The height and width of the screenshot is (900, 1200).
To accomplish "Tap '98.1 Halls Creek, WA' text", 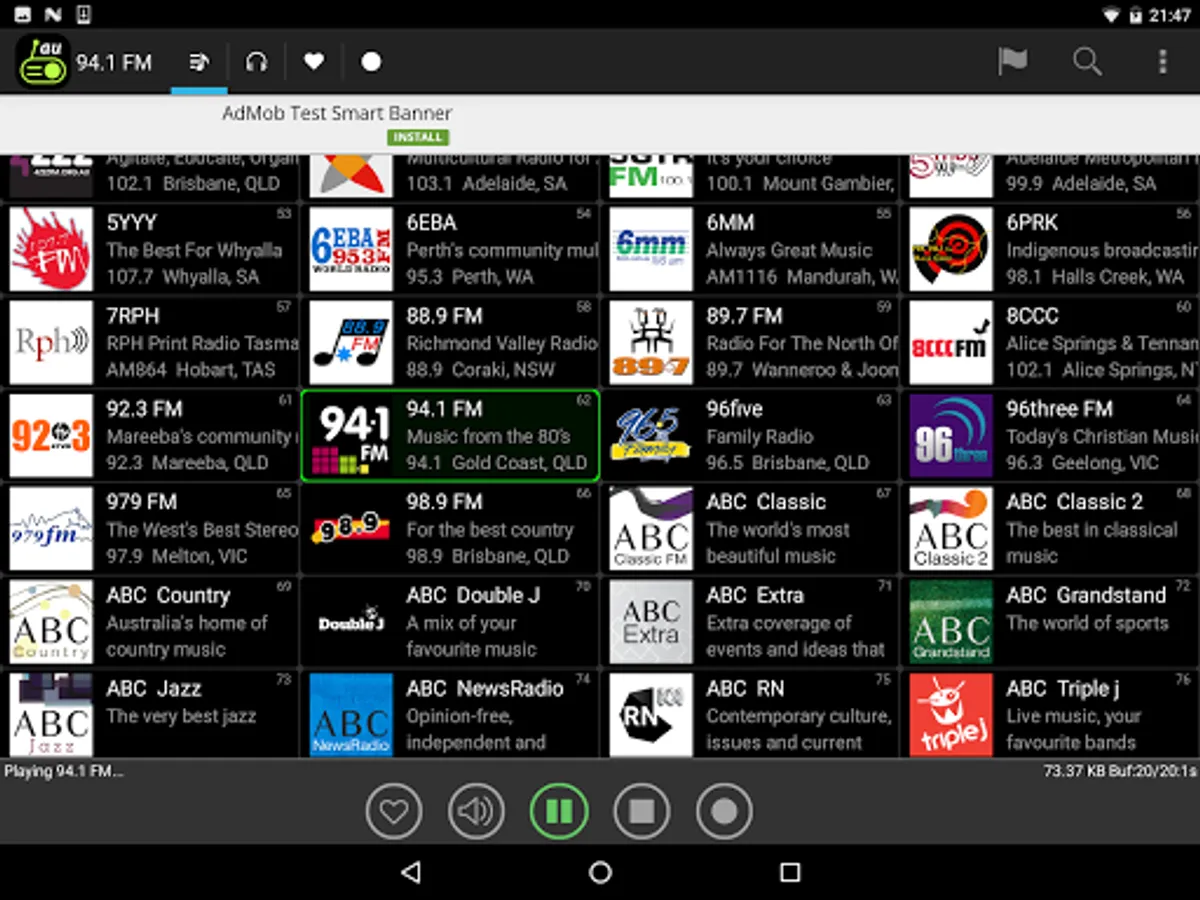I will click(1095, 277).
